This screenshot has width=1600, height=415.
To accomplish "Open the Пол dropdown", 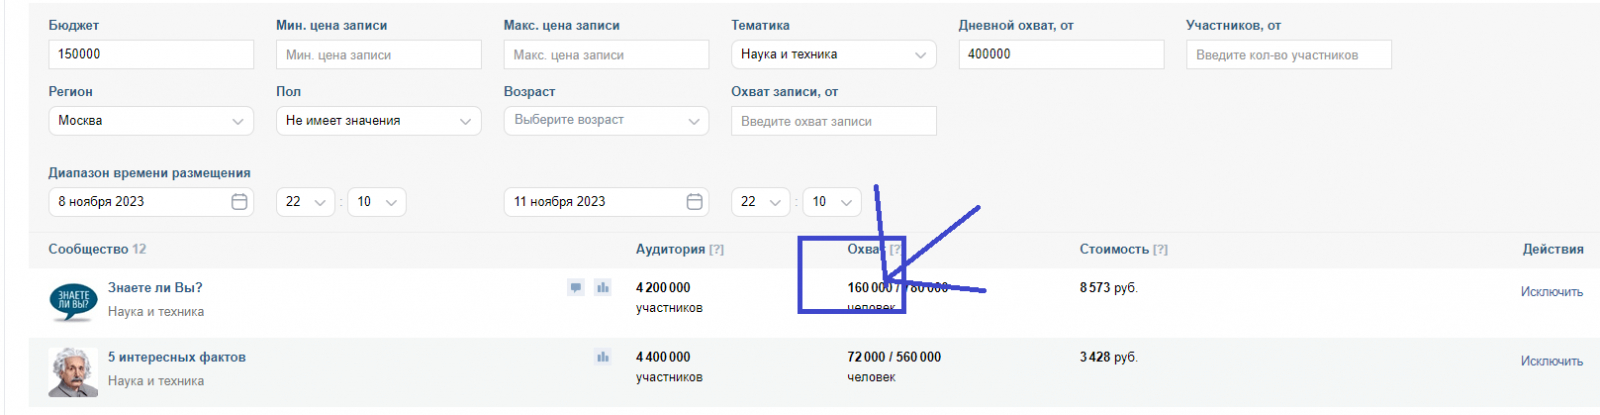I will 378,121.
